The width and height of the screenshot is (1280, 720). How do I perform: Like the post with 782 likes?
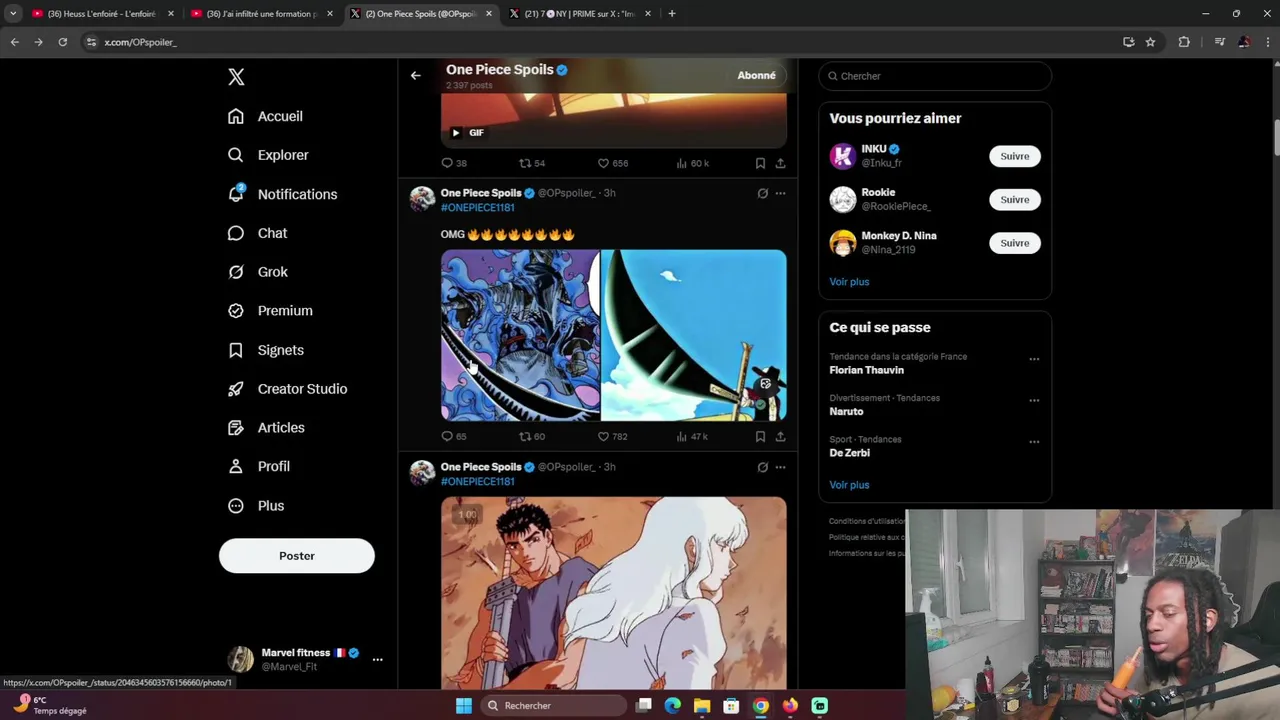(613, 436)
